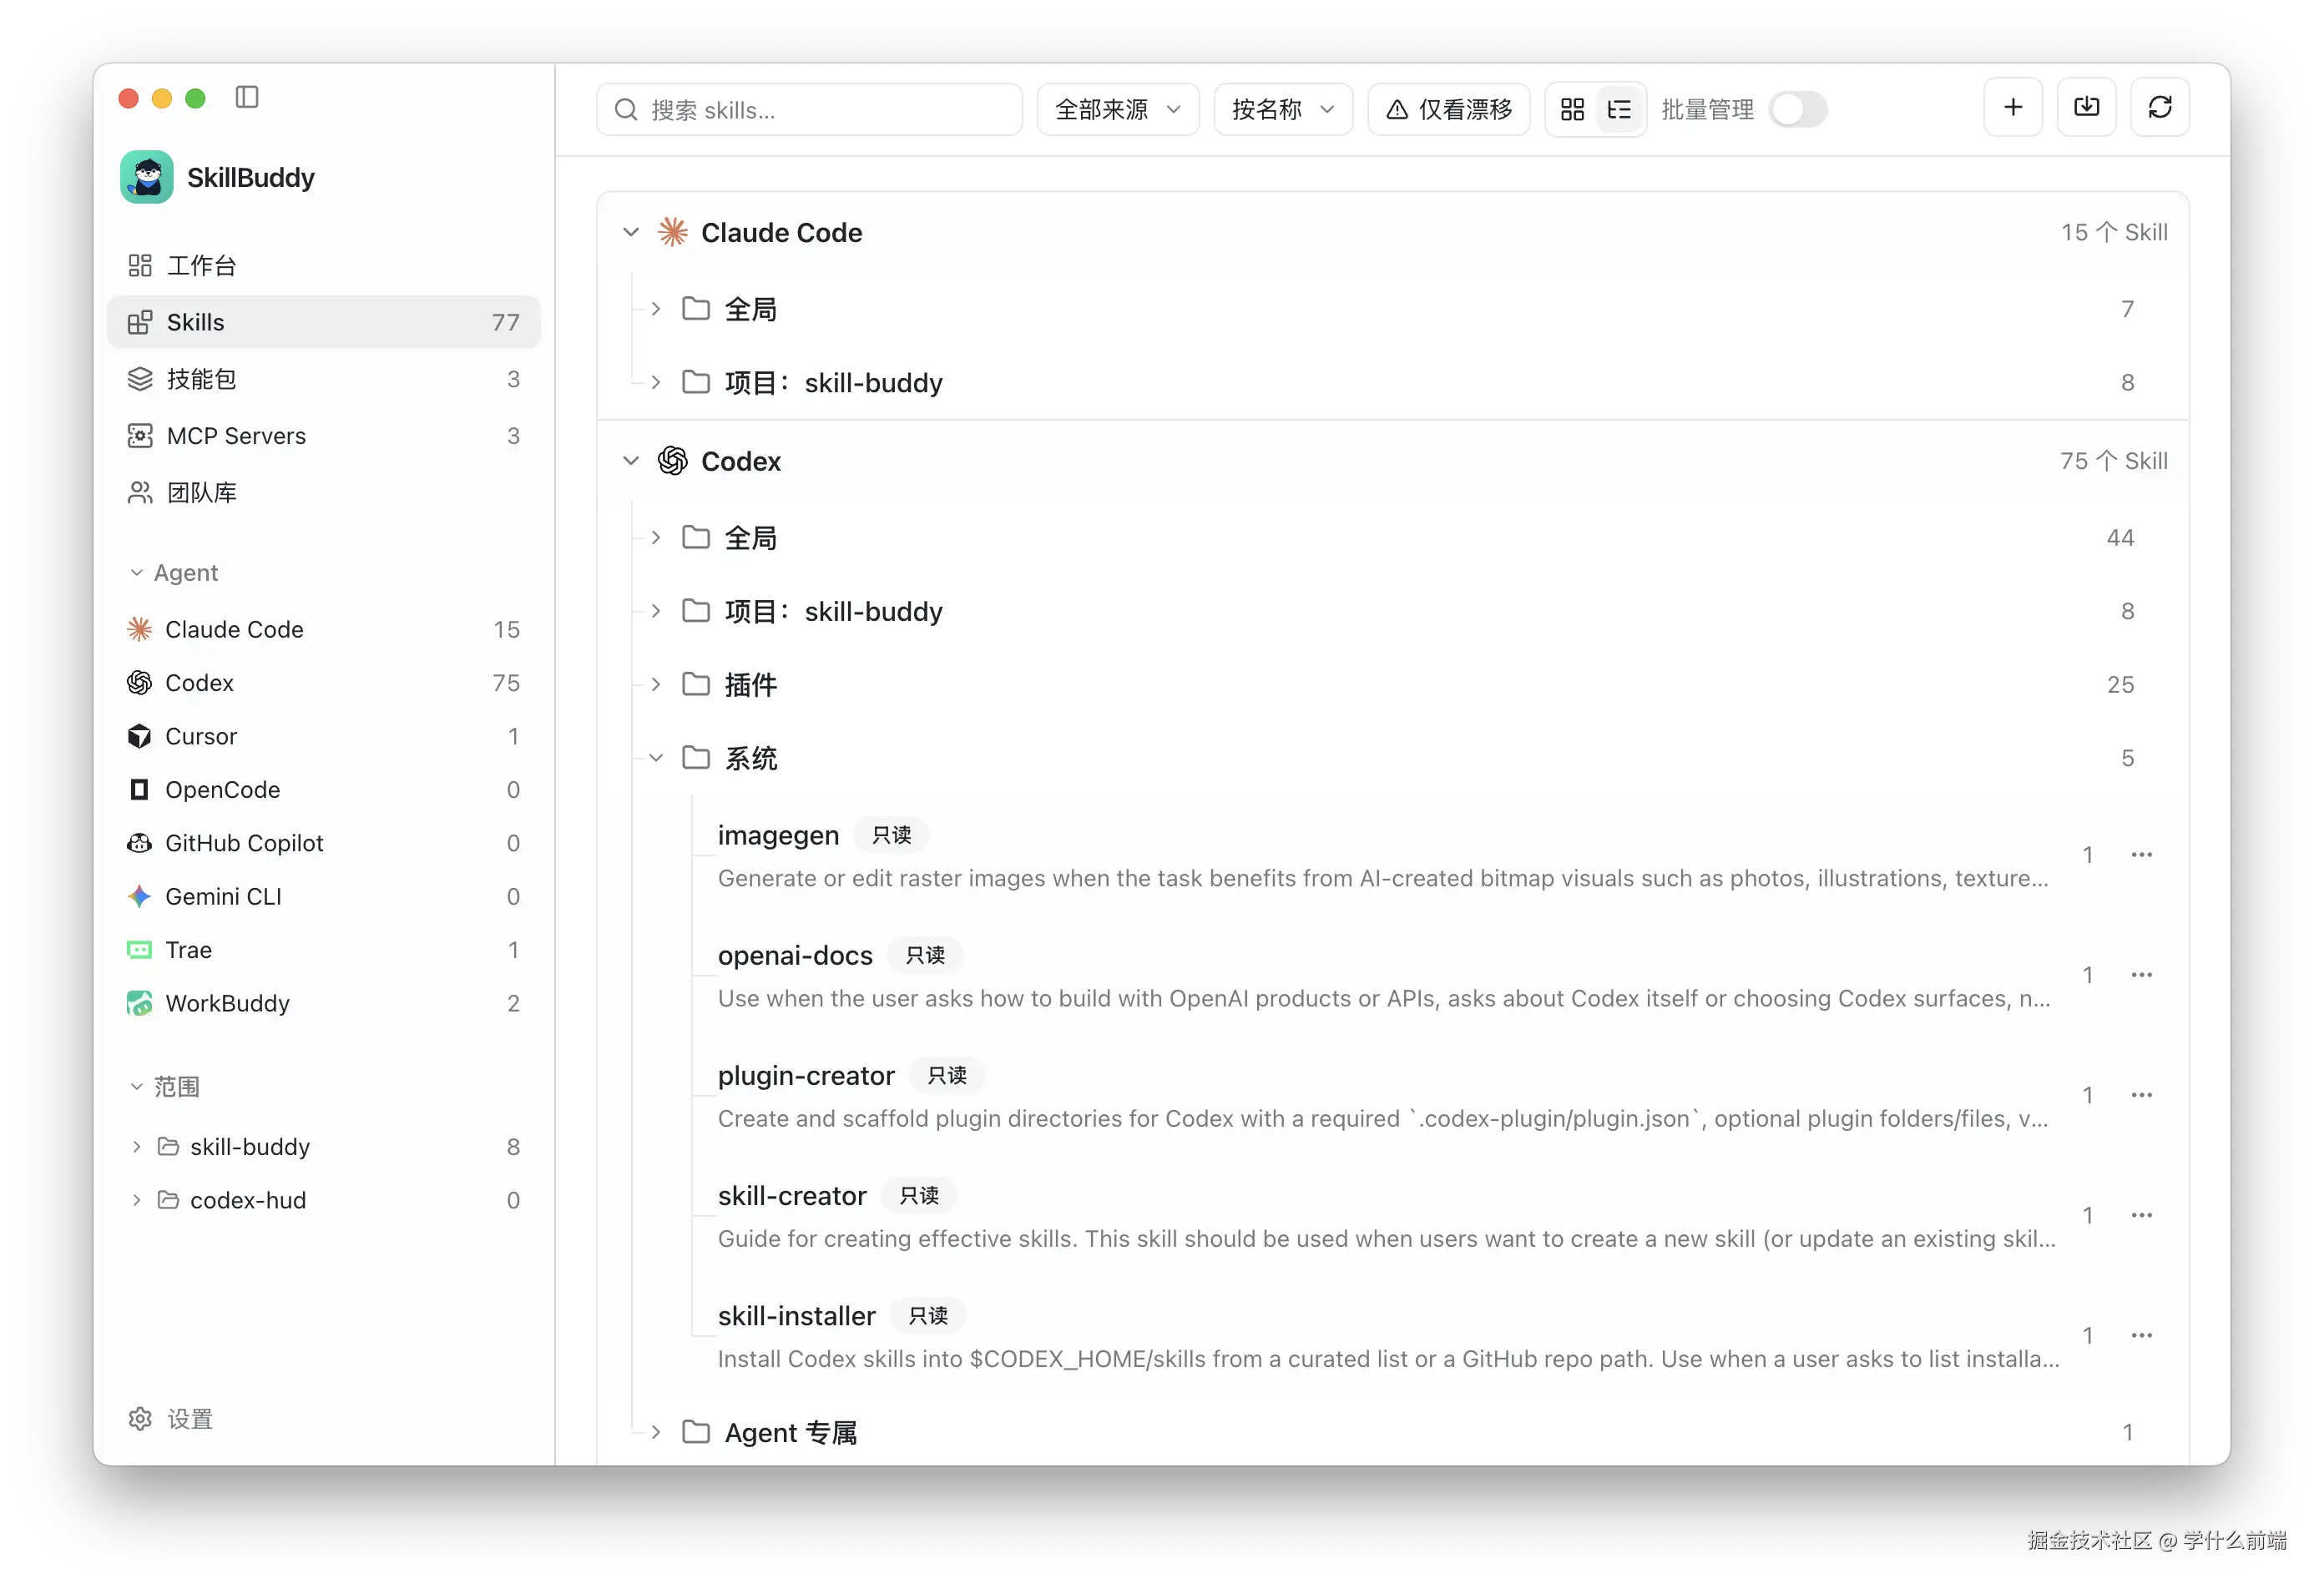2324x1589 pixels.
Task: Click the Codex group logo icon
Action: coord(673,461)
